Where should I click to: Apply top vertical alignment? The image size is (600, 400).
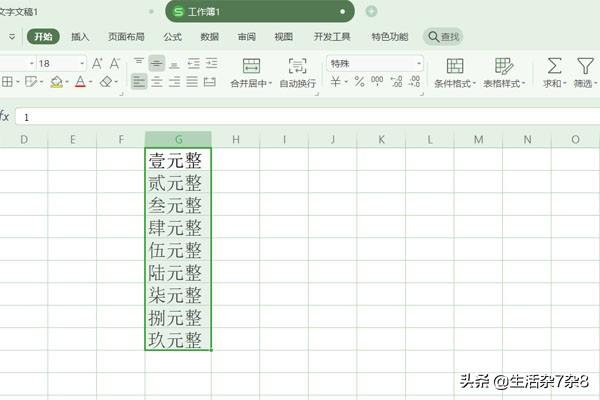click(x=139, y=62)
